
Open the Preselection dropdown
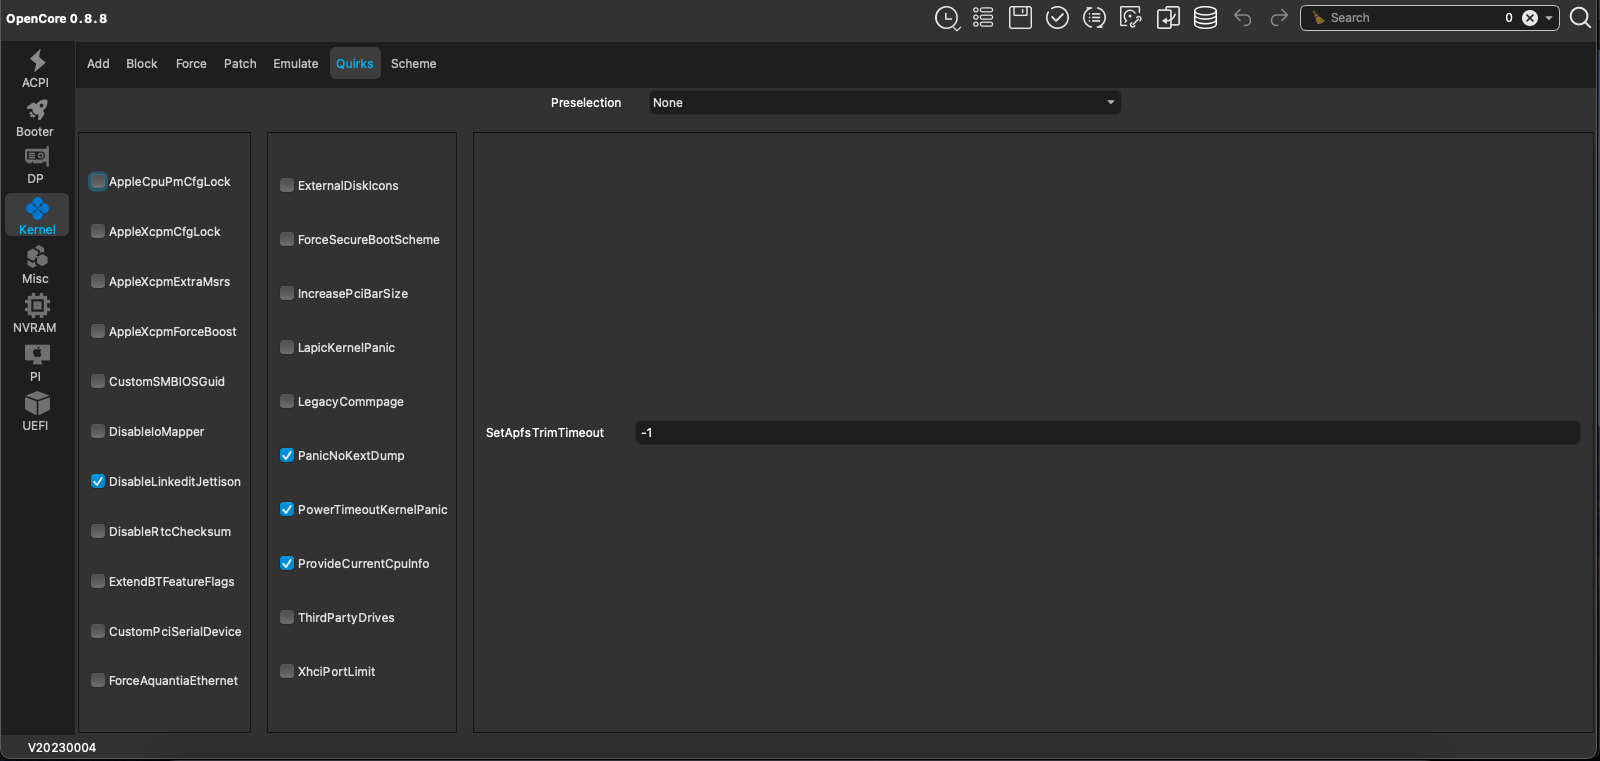coord(885,103)
